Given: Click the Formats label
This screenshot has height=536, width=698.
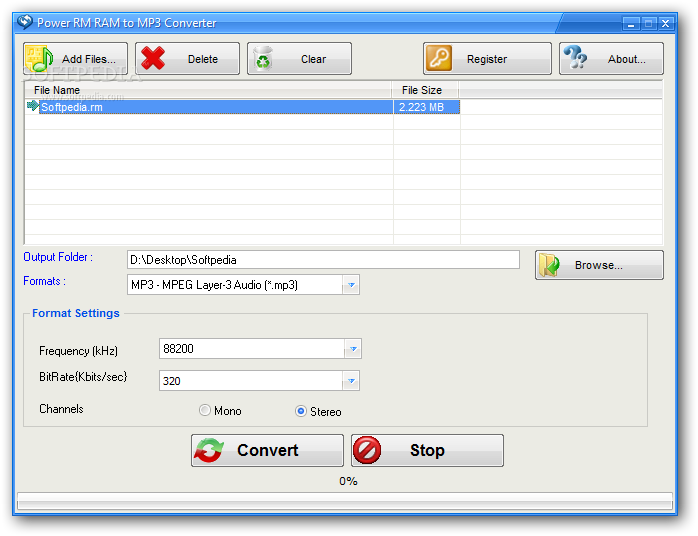Looking at the screenshot, I should (45, 281).
